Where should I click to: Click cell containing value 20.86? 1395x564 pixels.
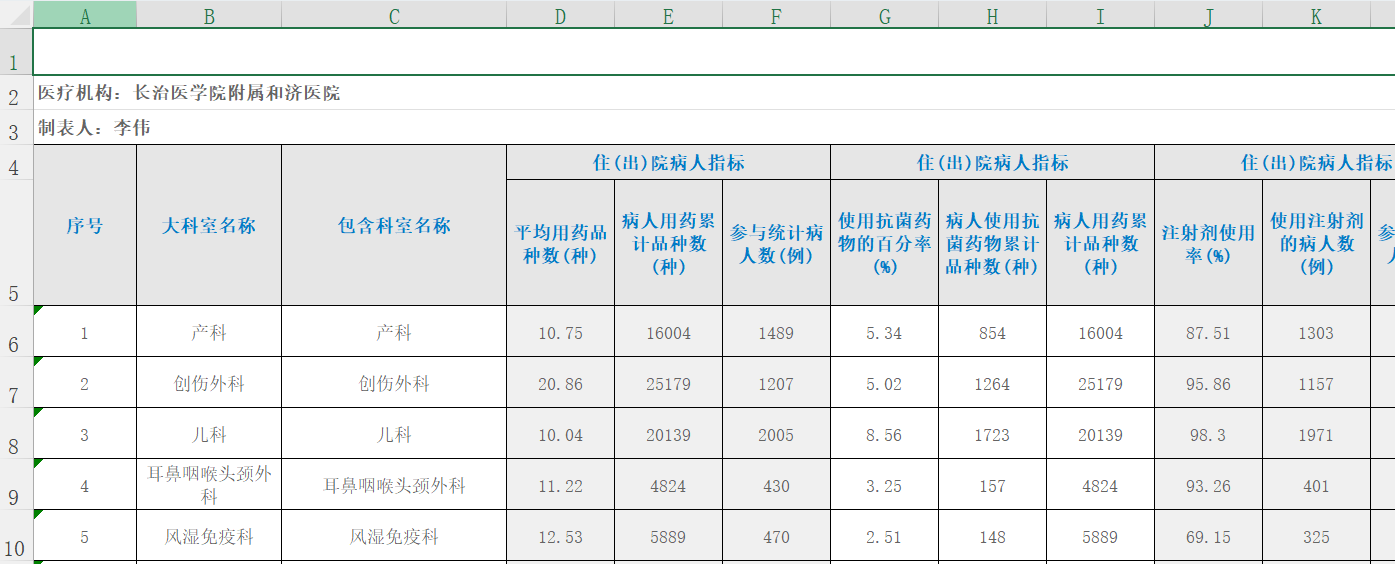pos(560,384)
